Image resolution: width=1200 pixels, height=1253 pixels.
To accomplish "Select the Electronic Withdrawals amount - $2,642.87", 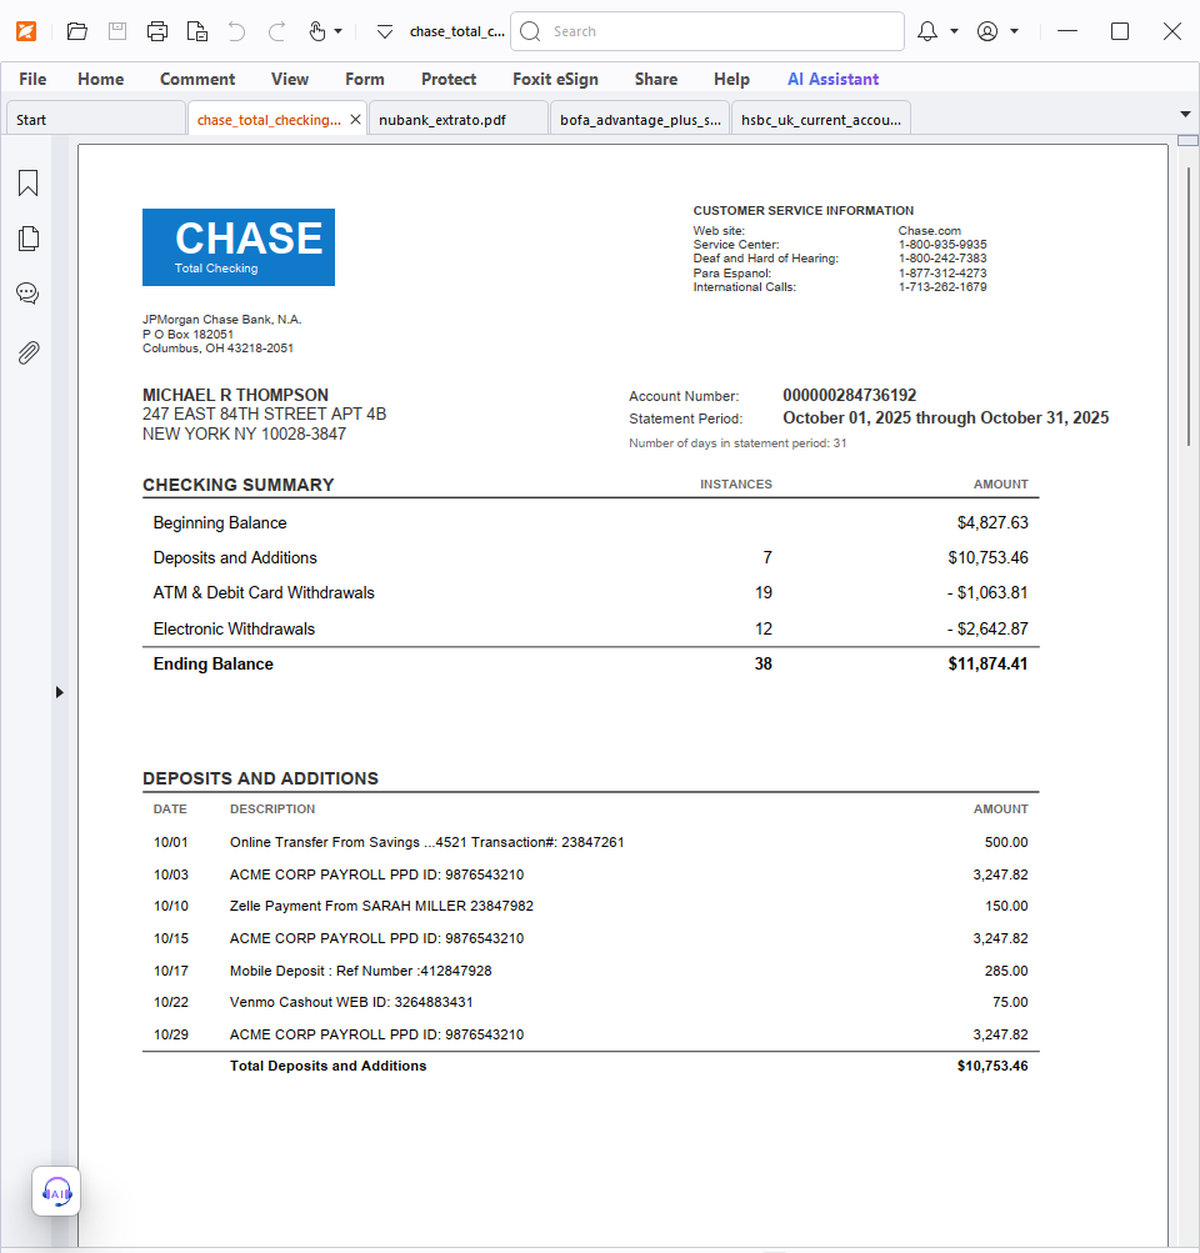I will pyautogui.click(x=987, y=628).
